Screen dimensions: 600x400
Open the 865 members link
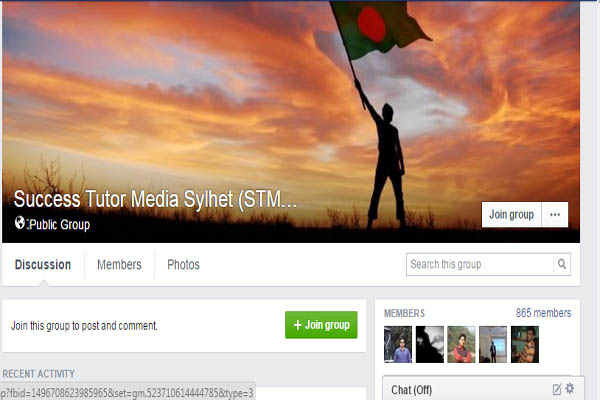pos(543,313)
